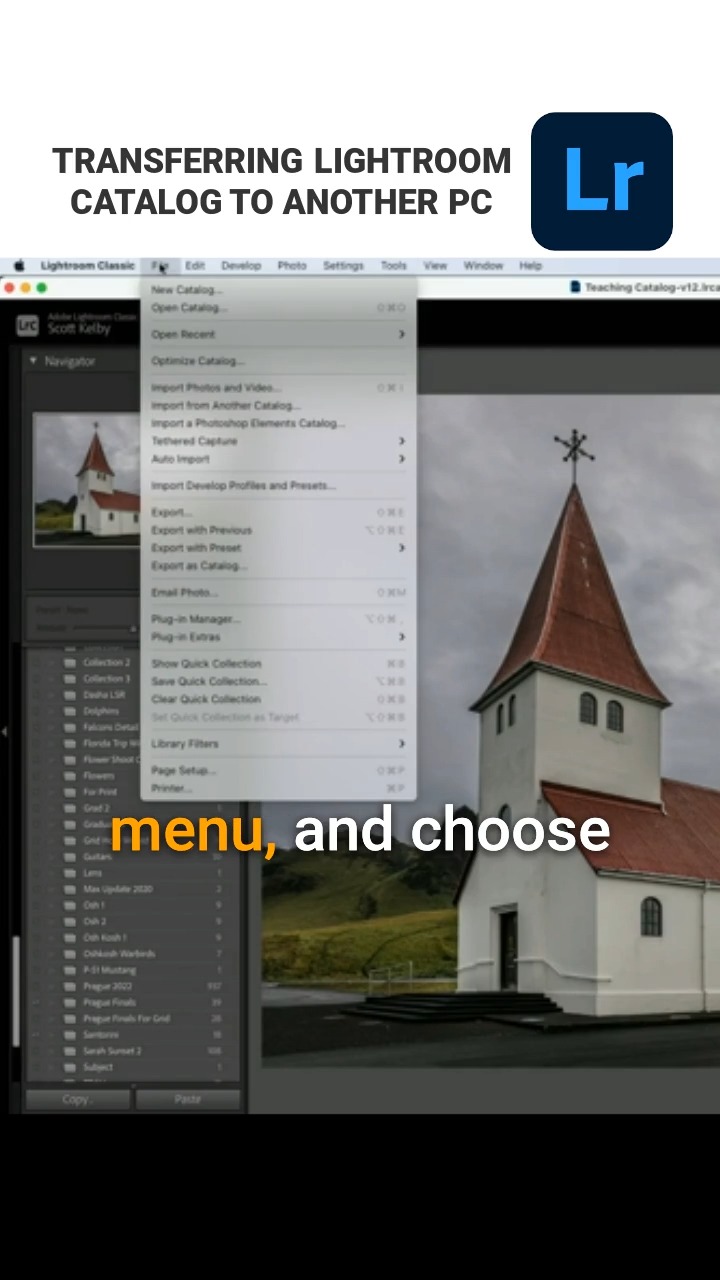Choose New Catalog... from File menu

(x=278, y=290)
